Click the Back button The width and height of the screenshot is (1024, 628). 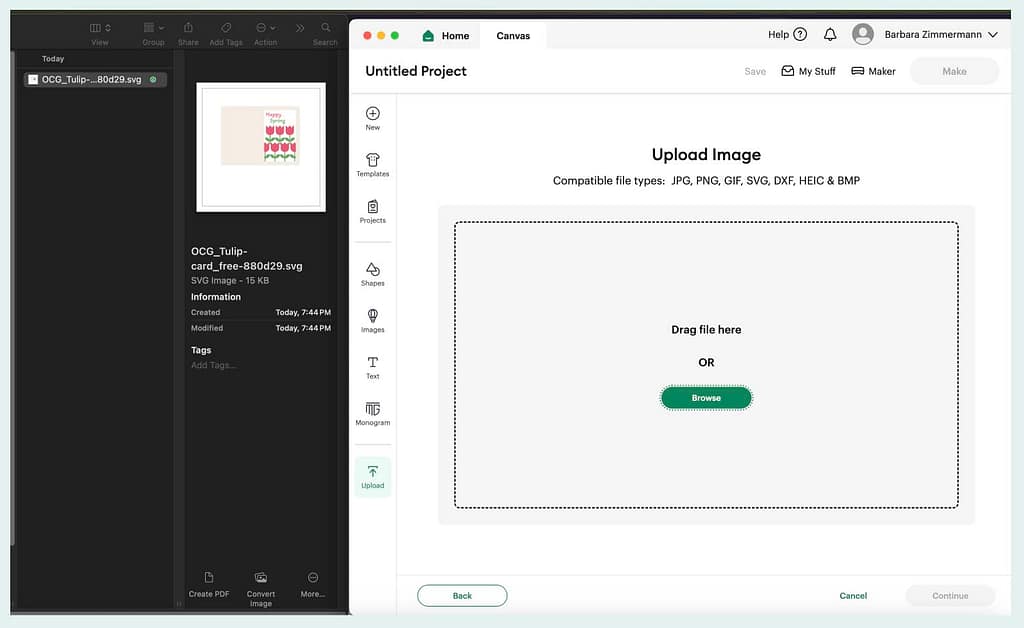point(462,595)
